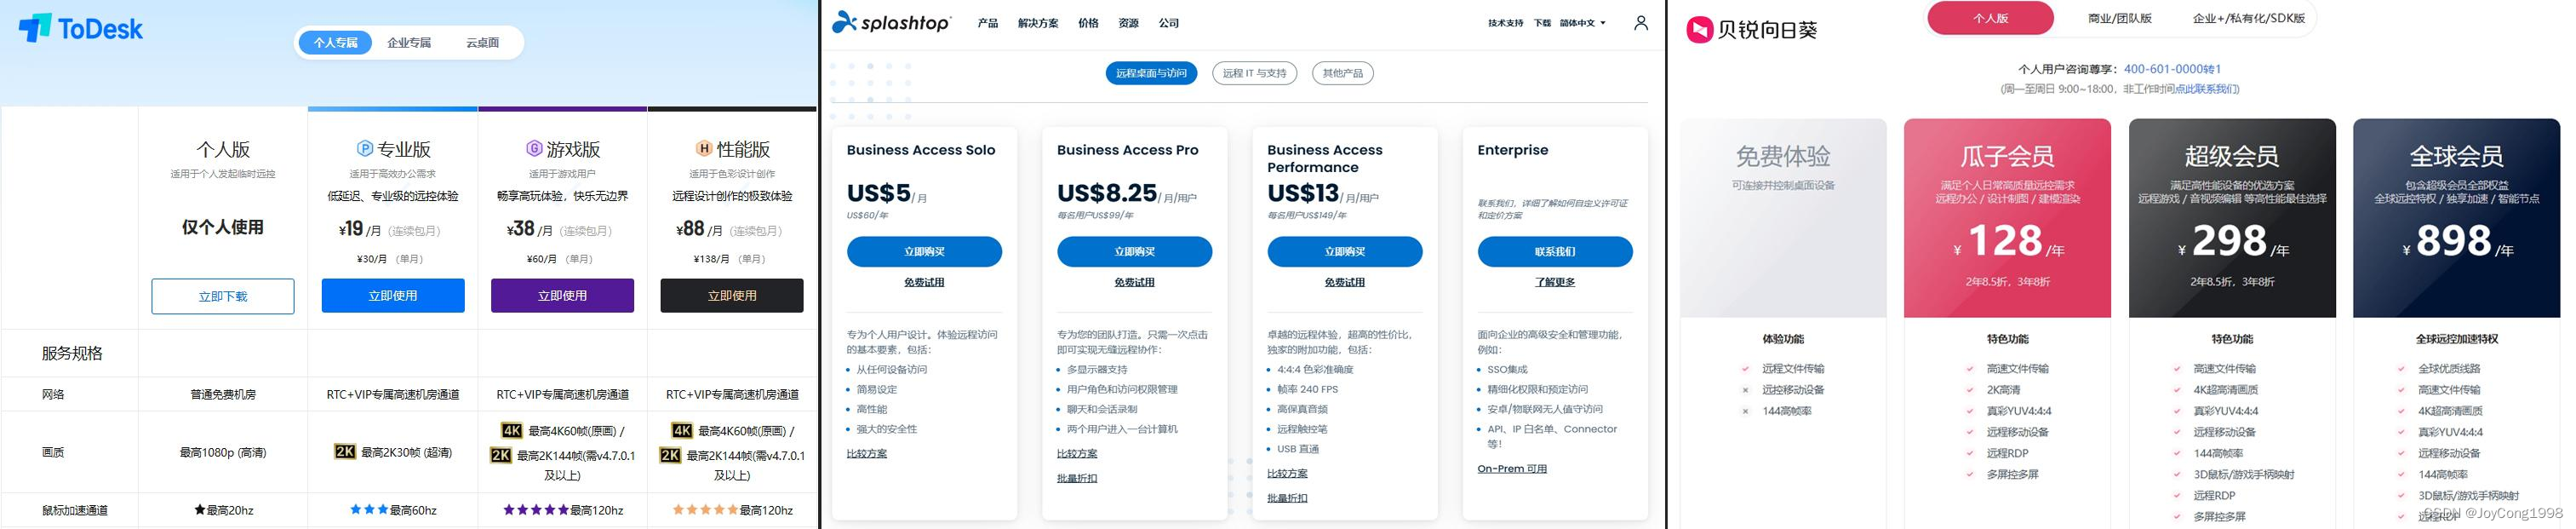2576x529 pixels.
Task: Click the US$8.25 price text
Action: click(1107, 192)
